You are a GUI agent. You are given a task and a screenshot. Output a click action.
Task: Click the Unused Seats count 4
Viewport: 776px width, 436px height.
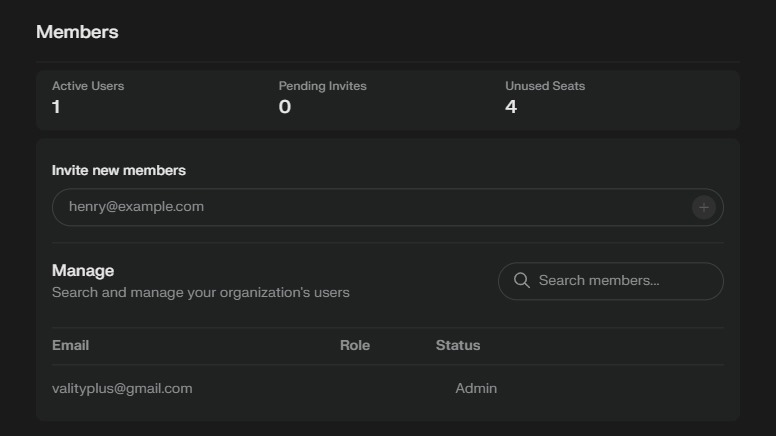click(511, 107)
